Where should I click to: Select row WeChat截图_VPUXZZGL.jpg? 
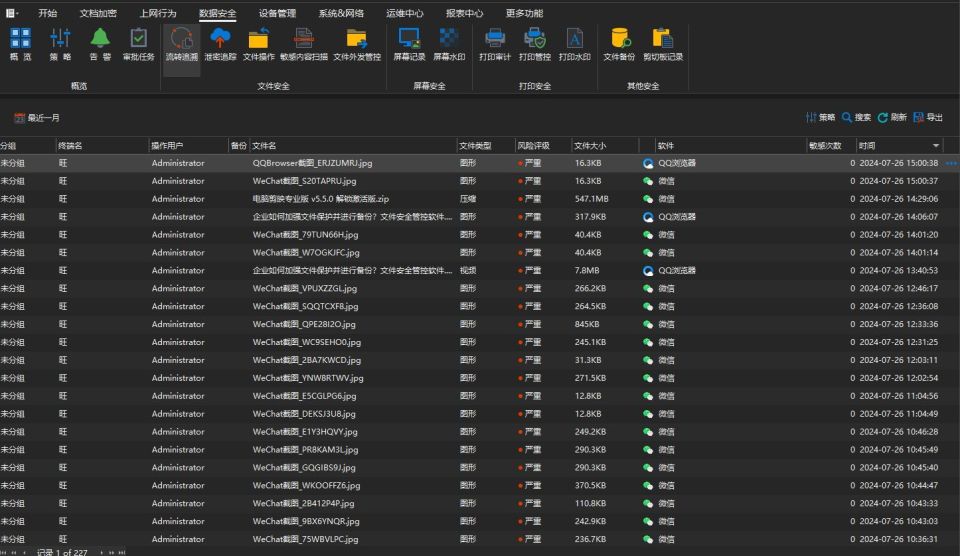coord(480,288)
